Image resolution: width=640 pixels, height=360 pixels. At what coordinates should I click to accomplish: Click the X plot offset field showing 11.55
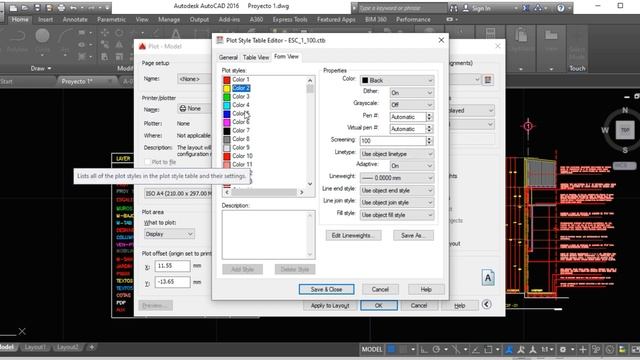pos(172,266)
